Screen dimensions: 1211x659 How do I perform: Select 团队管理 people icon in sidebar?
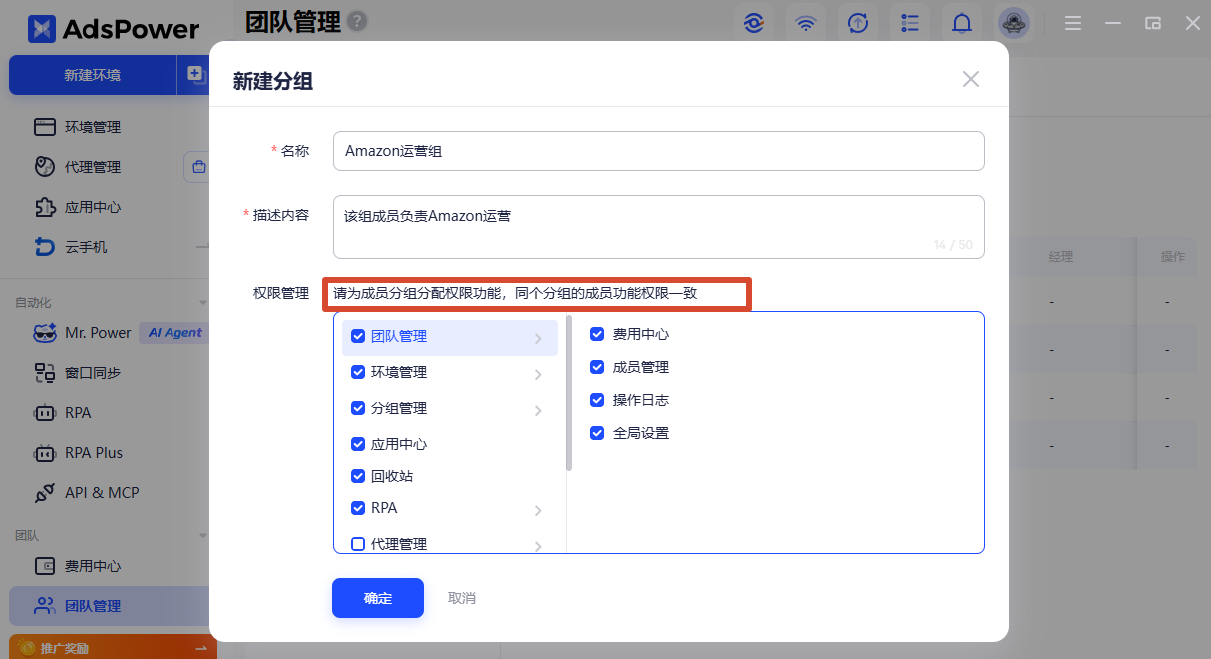click(45, 606)
